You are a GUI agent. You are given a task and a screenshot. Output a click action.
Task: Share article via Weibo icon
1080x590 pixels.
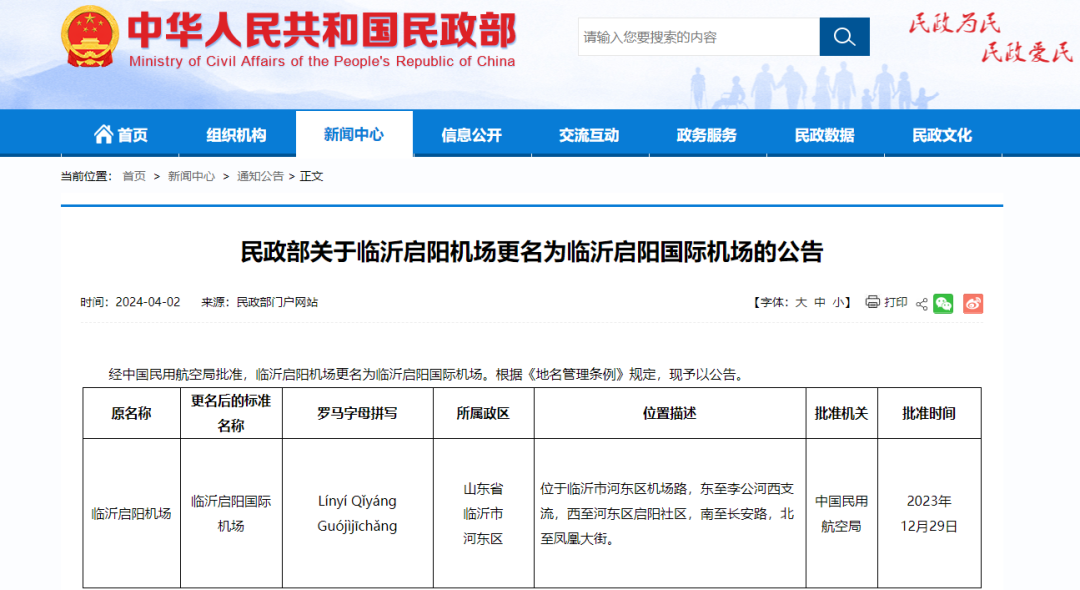[x=973, y=303]
